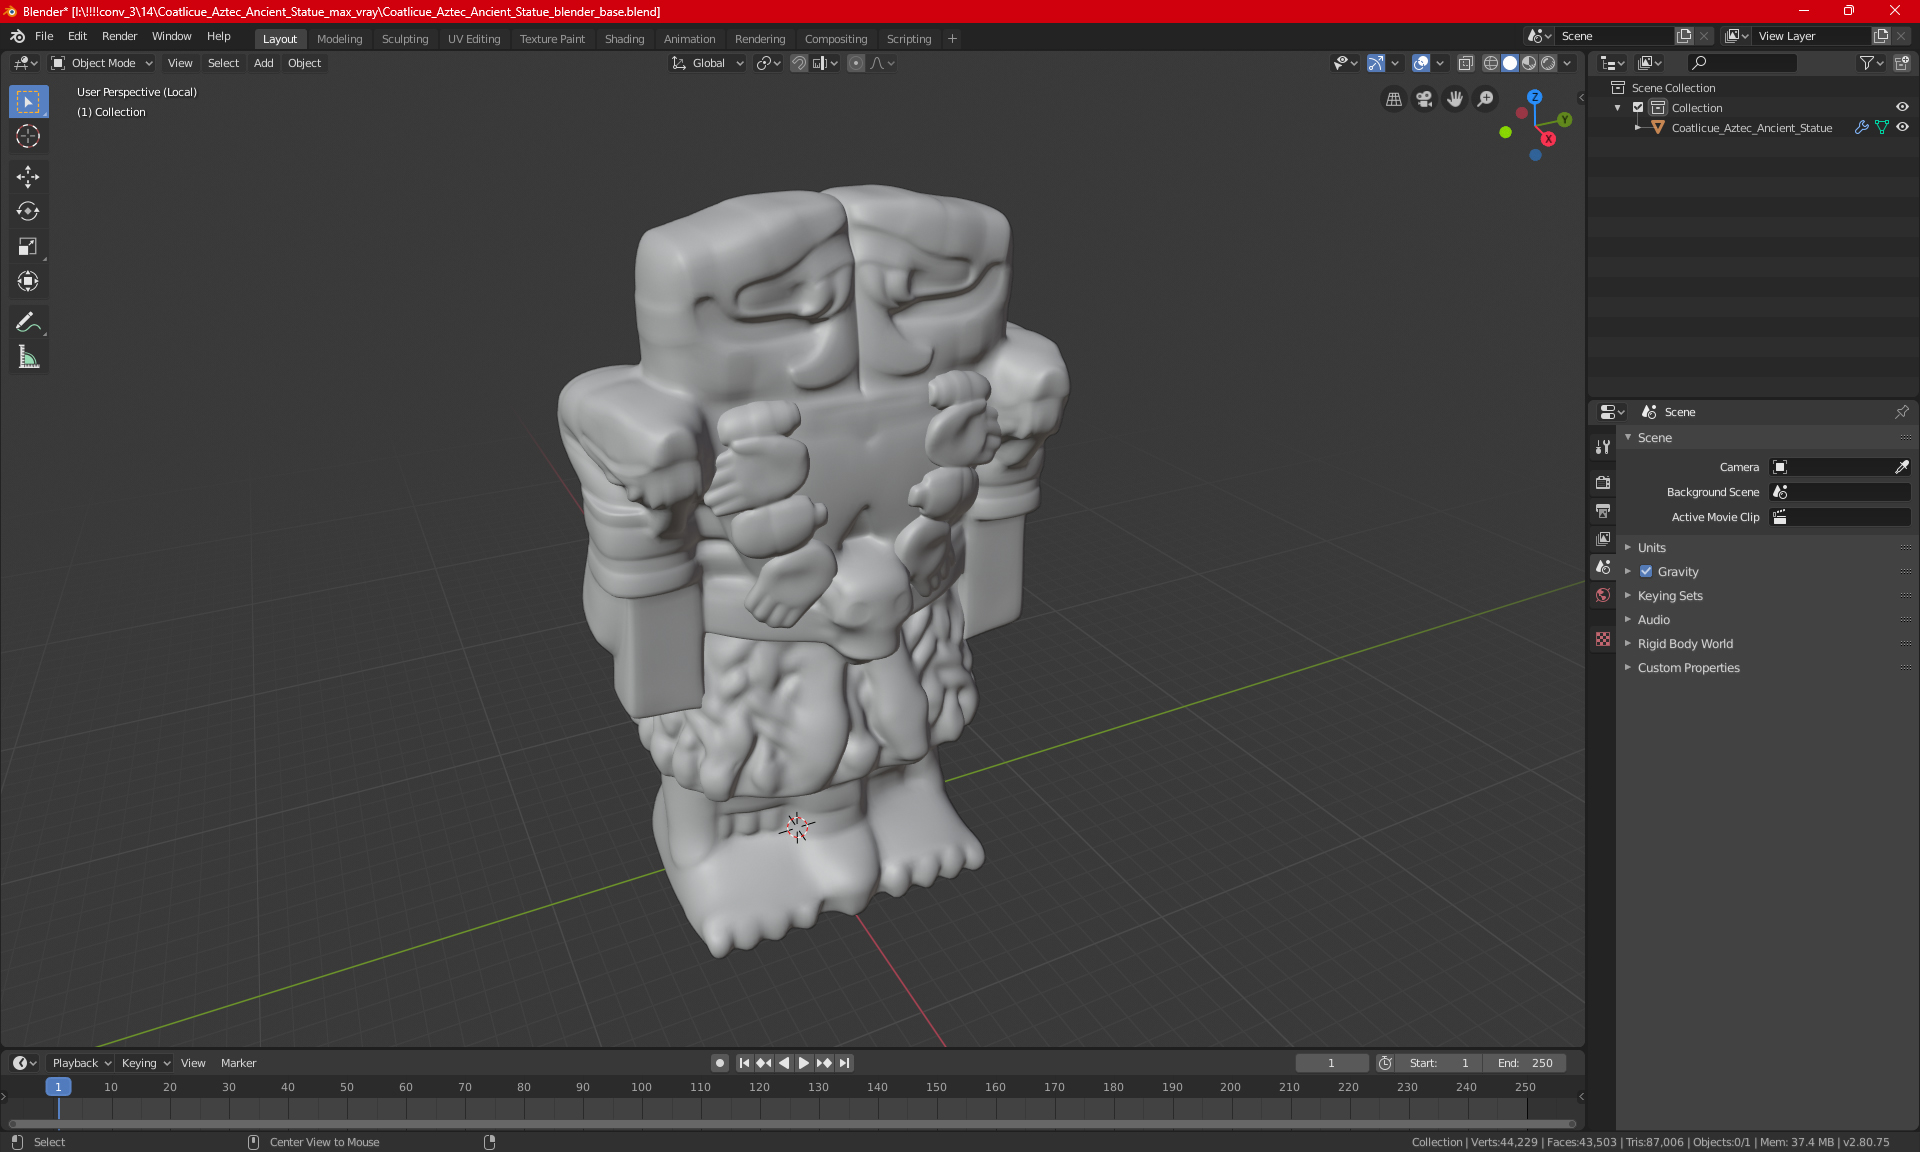Click the mesh data icon on statue row
The height and width of the screenshot is (1152, 1920).
click(1882, 128)
